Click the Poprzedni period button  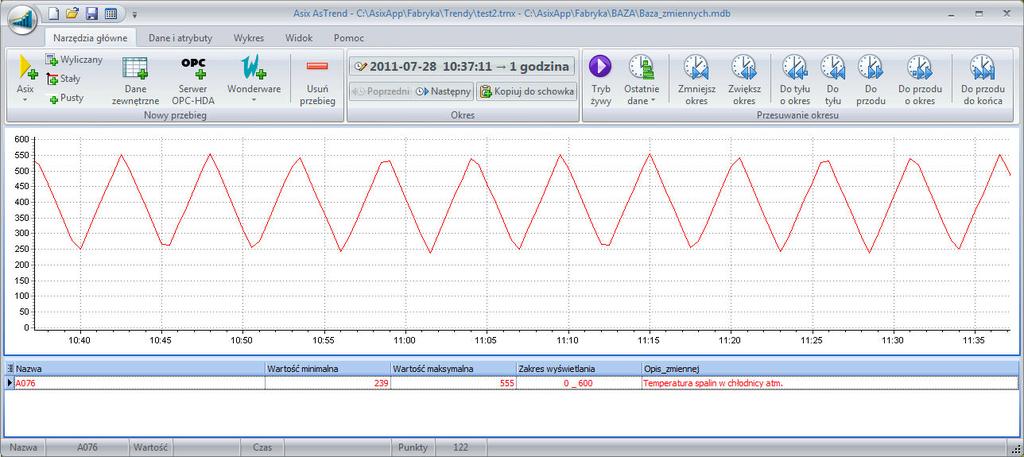tap(380, 91)
